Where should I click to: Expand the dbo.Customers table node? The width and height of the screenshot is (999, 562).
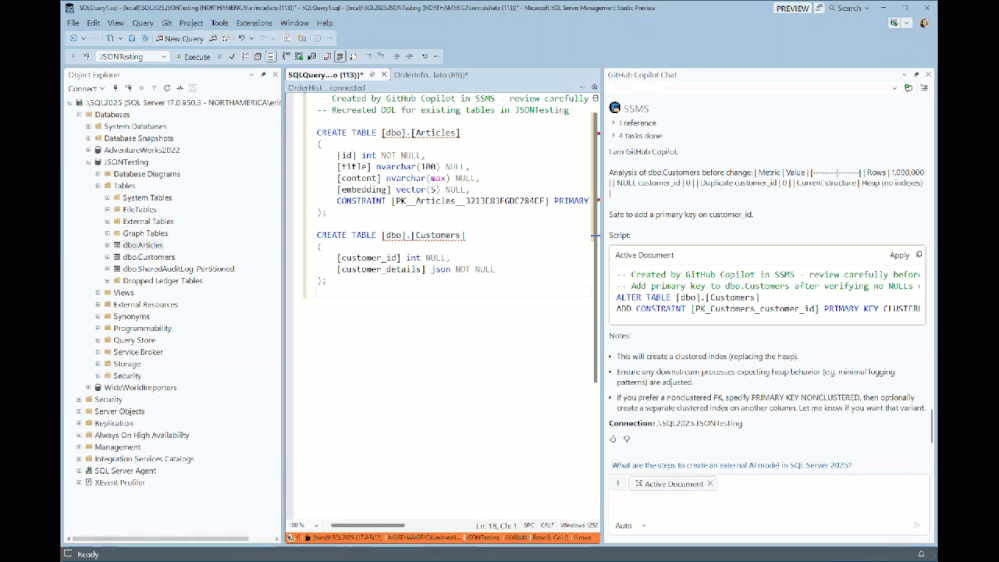(x=107, y=257)
